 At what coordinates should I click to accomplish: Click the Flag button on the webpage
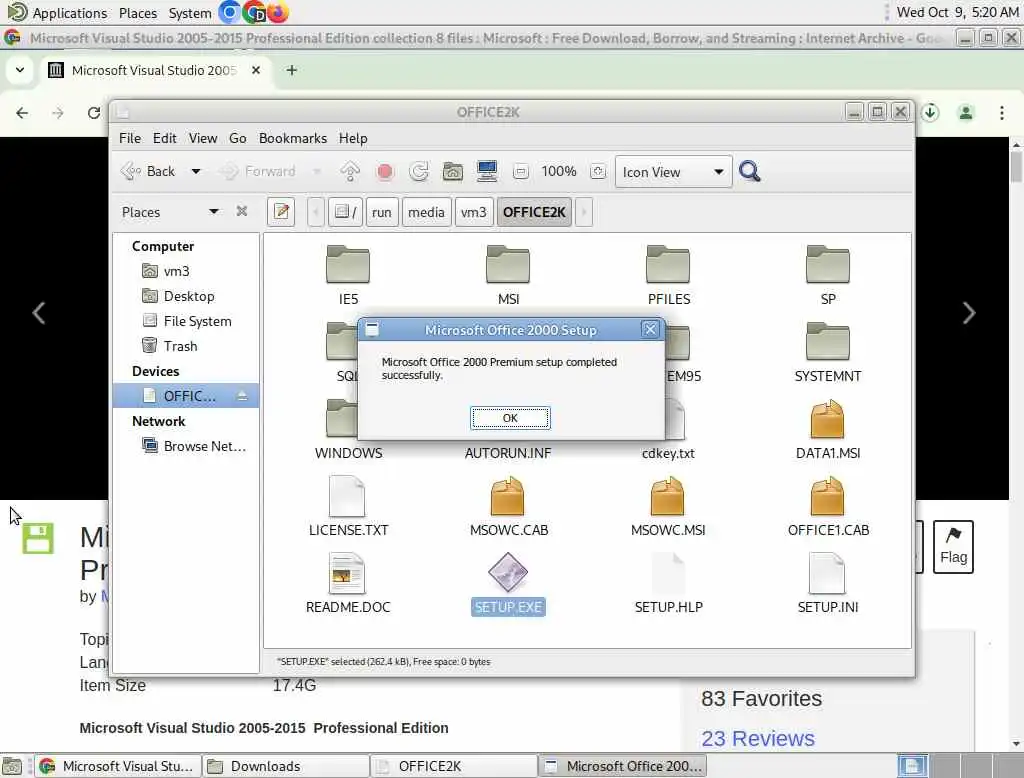(953, 547)
